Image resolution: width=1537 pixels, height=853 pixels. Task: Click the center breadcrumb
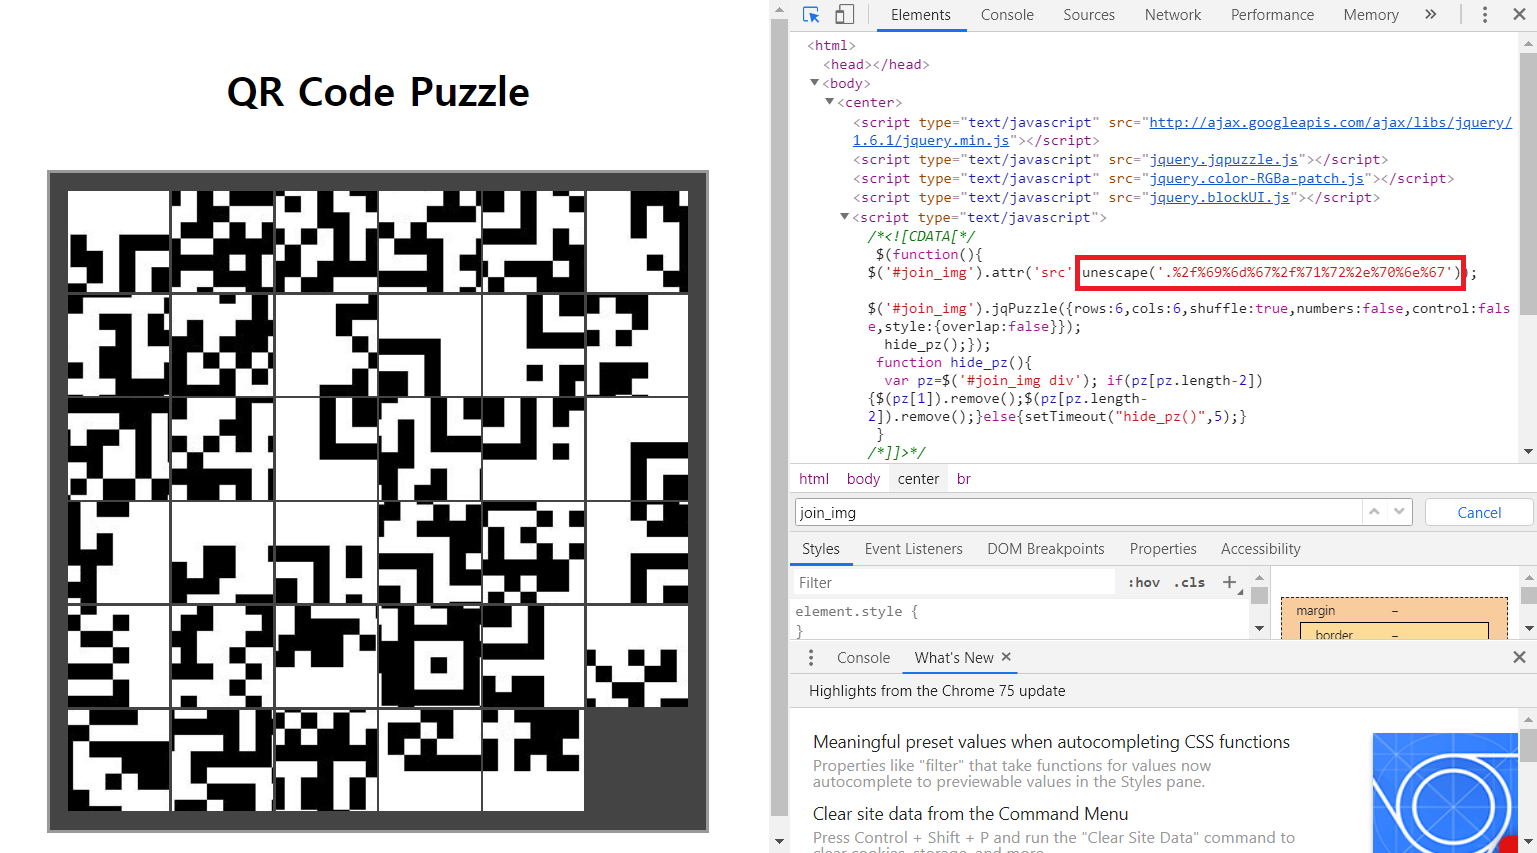coord(918,479)
